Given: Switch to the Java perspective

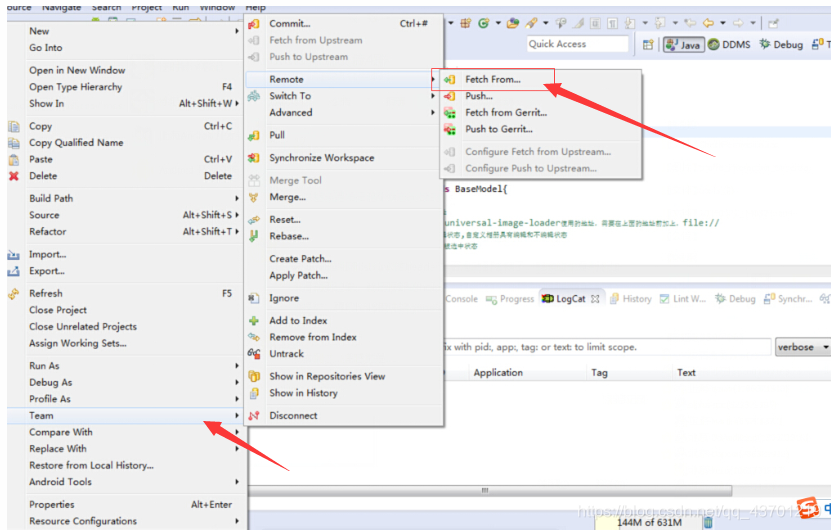Looking at the screenshot, I should (x=684, y=45).
